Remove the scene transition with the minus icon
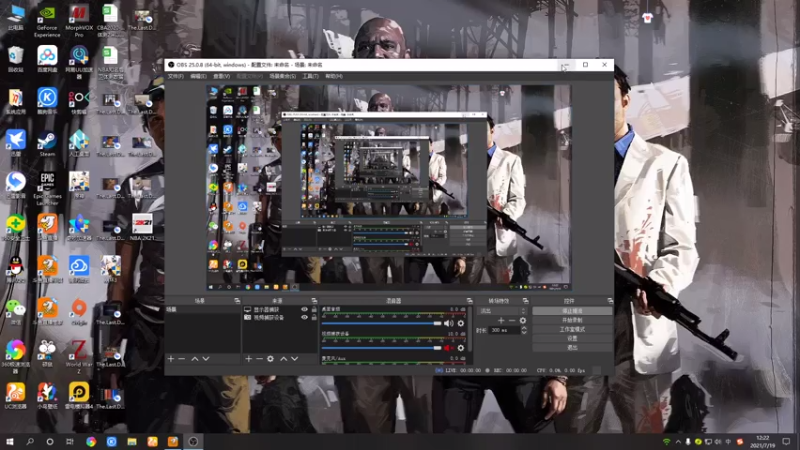800x450 pixels. (x=512, y=320)
